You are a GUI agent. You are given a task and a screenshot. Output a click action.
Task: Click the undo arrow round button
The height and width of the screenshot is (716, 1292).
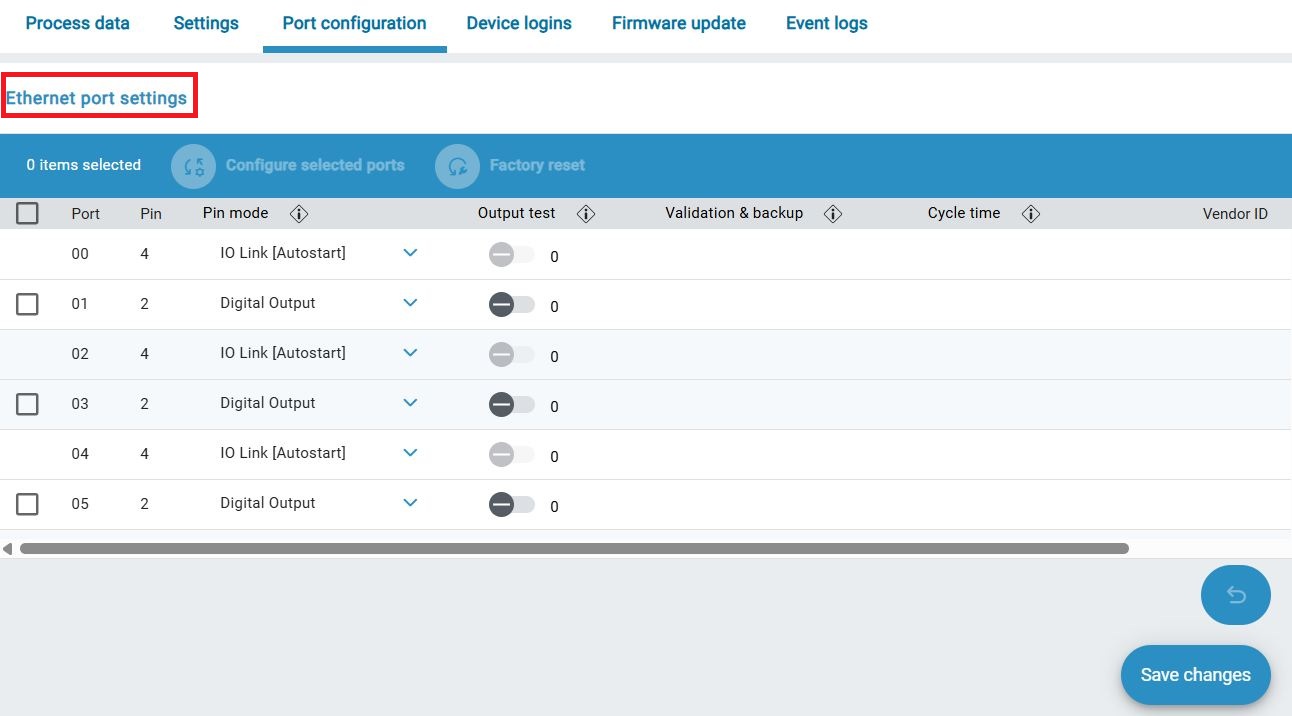tap(1236, 595)
